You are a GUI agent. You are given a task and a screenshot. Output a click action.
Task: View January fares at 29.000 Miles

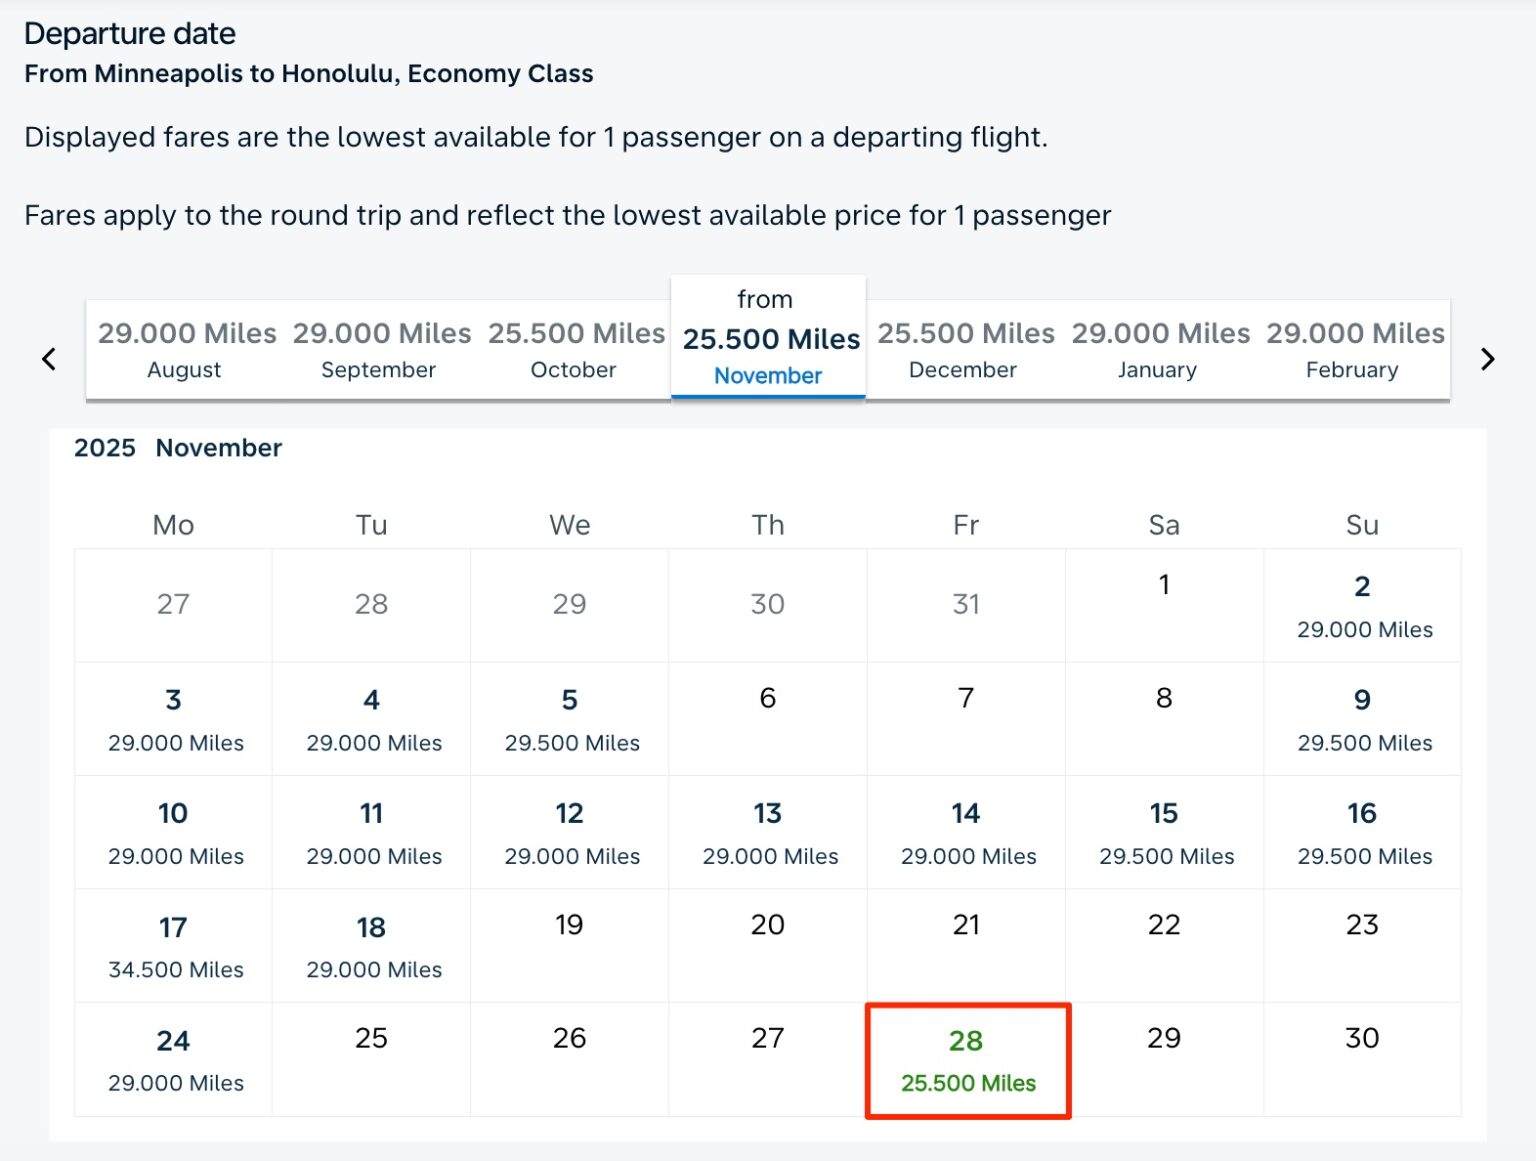(x=1158, y=350)
